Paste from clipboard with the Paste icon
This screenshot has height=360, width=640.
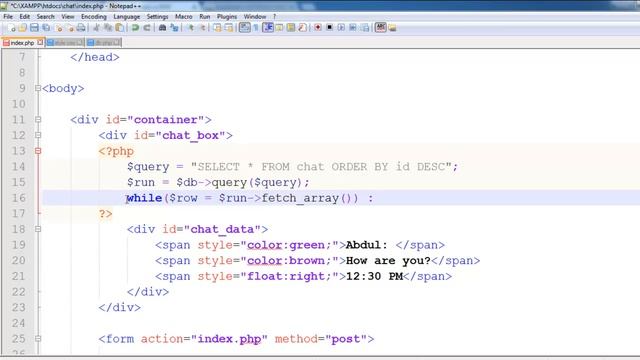coord(120,28)
